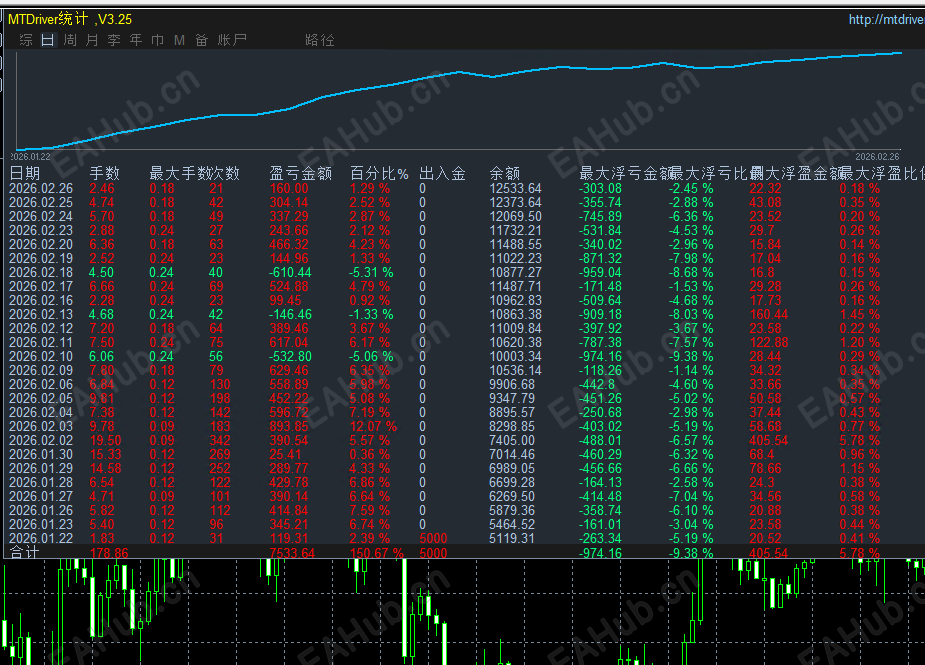Click the 次数 column header
The width and height of the screenshot is (925, 665).
coord(225,173)
